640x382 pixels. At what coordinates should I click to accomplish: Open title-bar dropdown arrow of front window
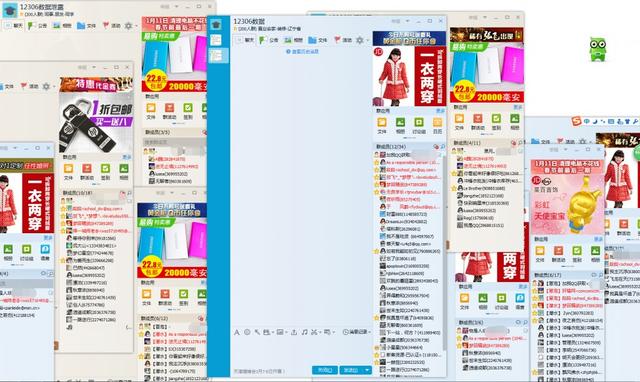coord(407,20)
